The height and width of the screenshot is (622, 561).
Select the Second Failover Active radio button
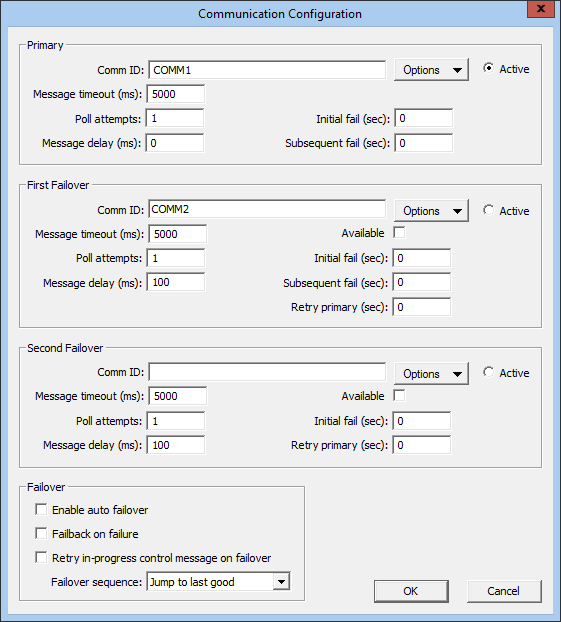click(488, 372)
